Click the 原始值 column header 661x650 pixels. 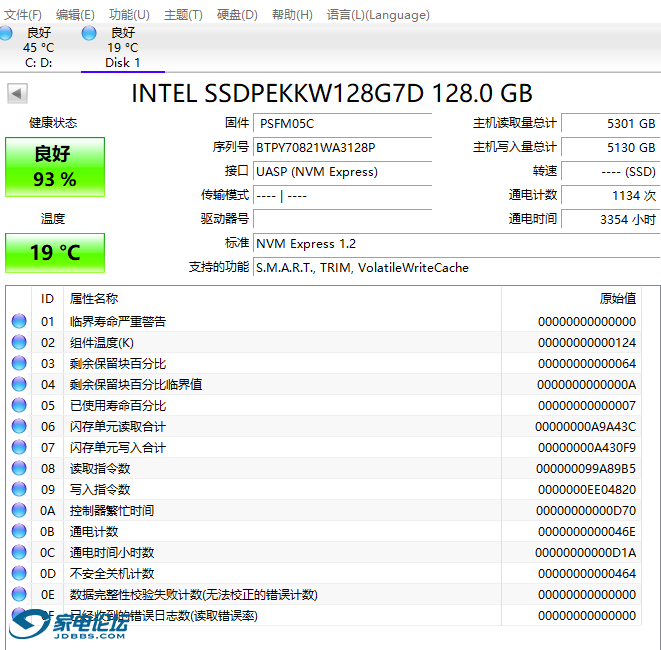coord(572,299)
